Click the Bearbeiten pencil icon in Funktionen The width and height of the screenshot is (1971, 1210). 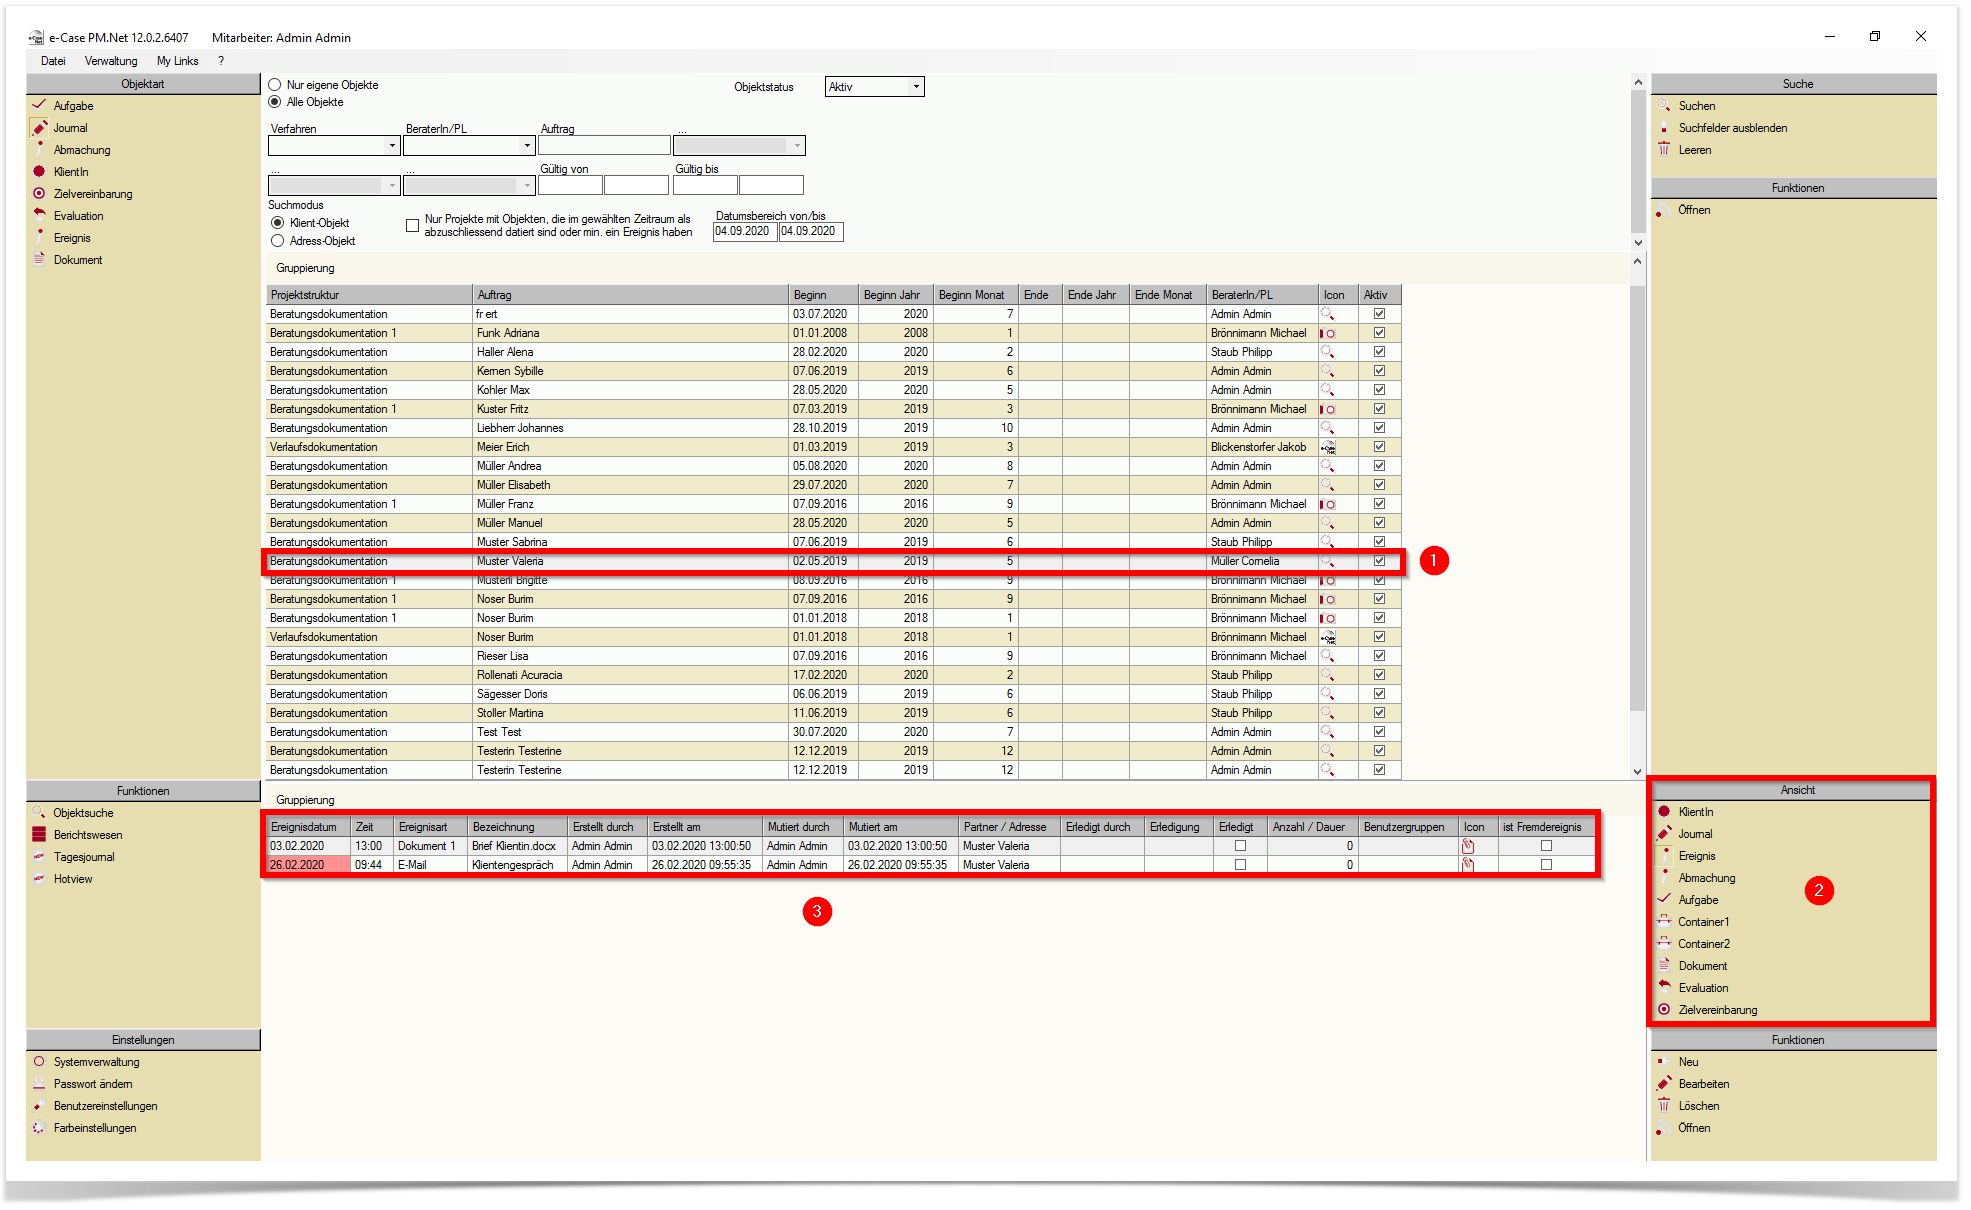(1664, 1083)
